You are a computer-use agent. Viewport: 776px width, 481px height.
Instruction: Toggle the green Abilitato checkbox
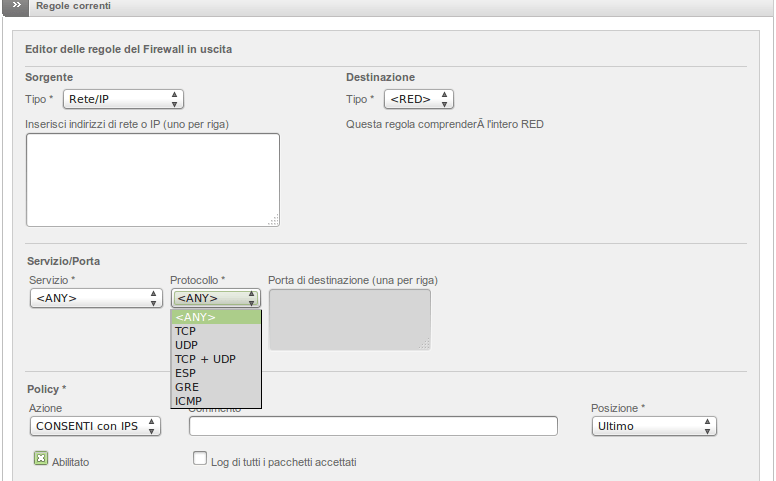(41, 459)
